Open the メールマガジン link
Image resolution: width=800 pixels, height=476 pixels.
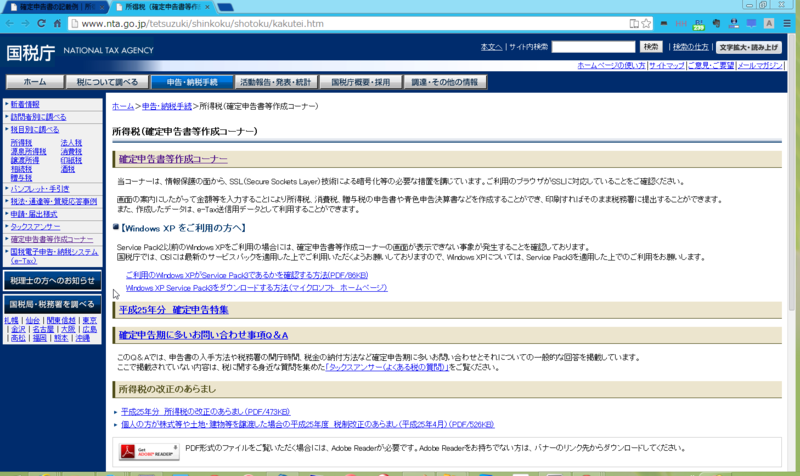760,65
